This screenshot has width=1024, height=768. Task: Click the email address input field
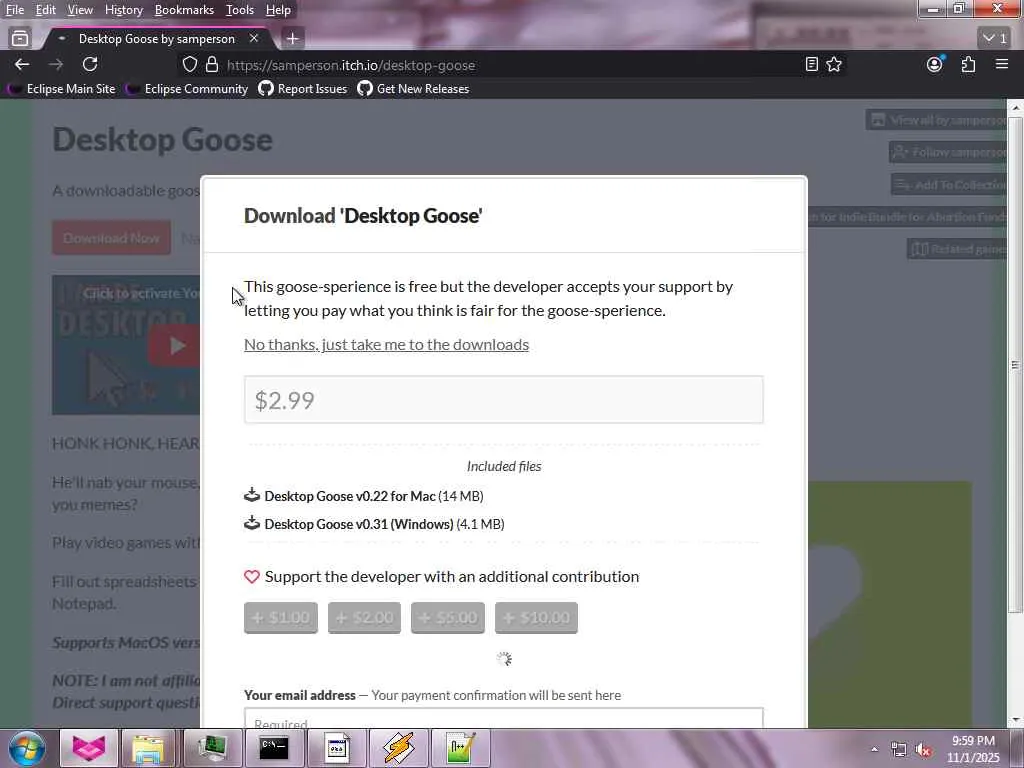tap(504, 718)
